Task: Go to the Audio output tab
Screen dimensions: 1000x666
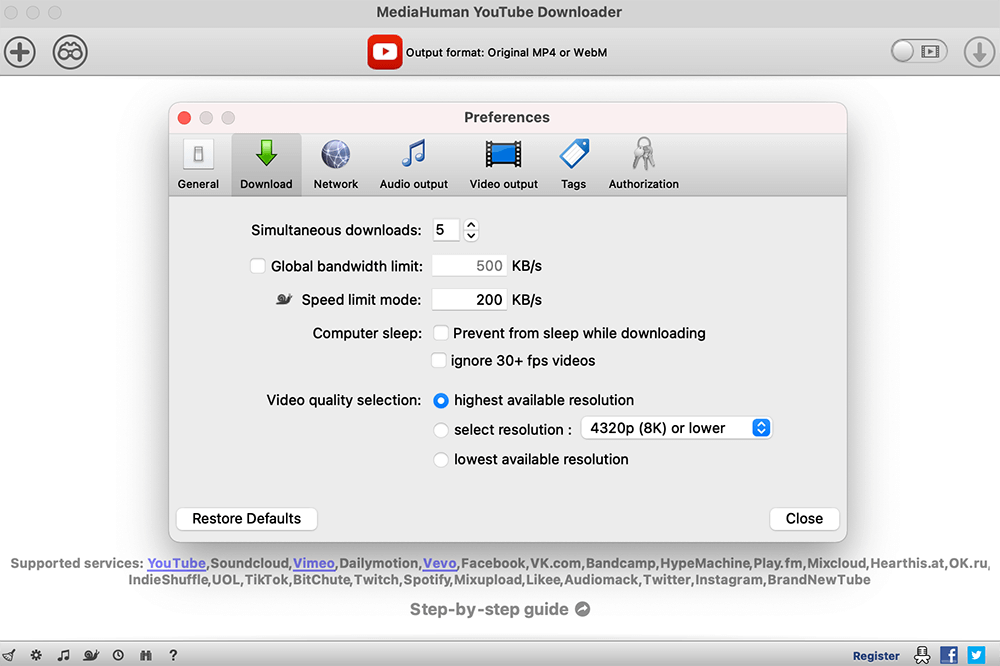Action: [x=414, y=165]
